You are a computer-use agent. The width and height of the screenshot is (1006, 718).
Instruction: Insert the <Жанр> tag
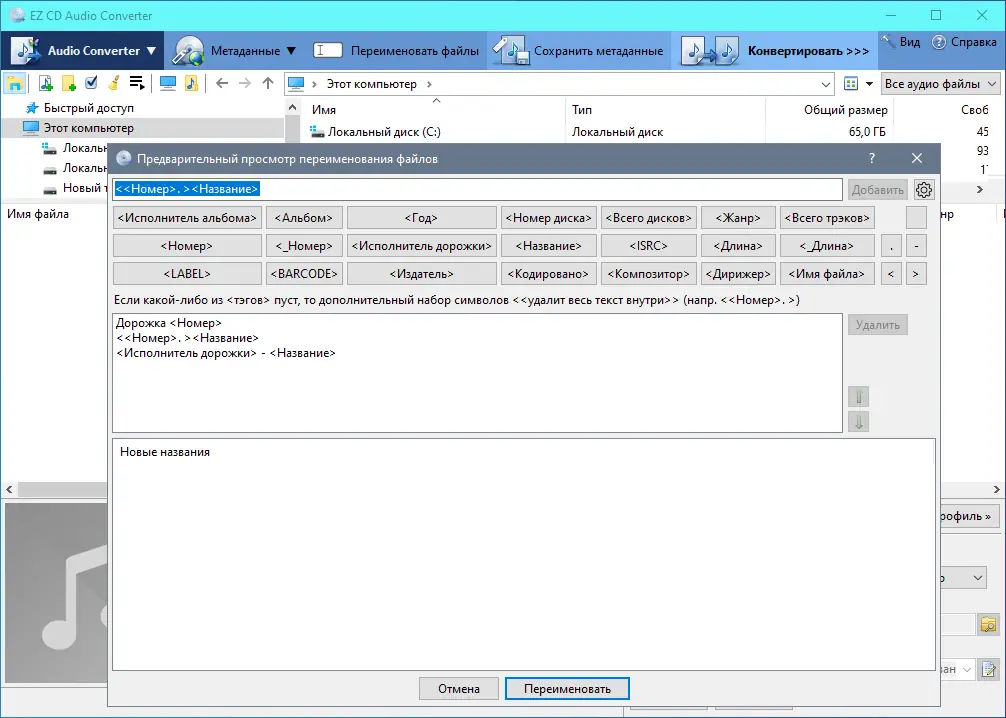tap(738, 217)
